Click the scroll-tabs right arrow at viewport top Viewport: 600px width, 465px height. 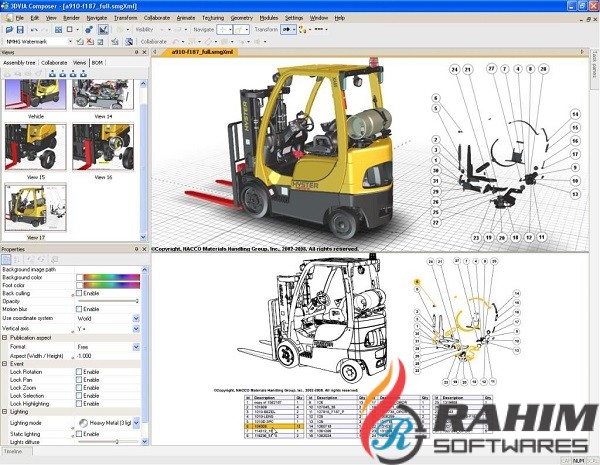click(x=582, y=52)
